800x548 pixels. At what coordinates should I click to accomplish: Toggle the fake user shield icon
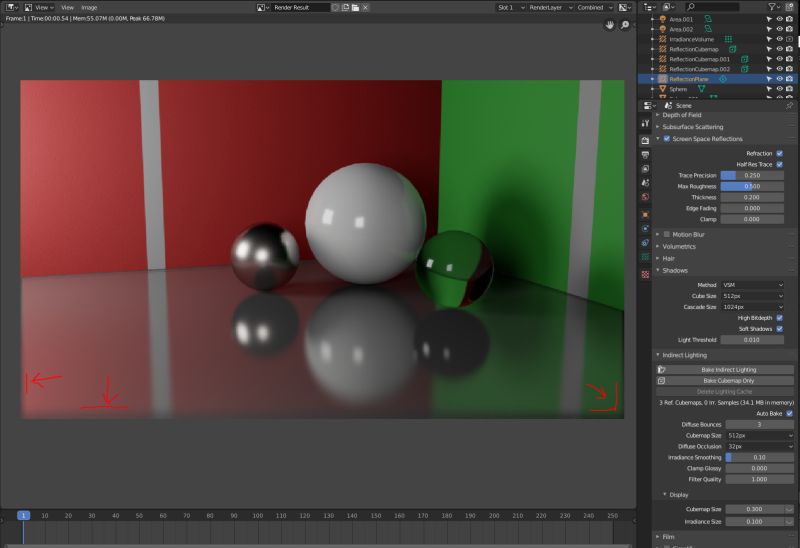335,7
